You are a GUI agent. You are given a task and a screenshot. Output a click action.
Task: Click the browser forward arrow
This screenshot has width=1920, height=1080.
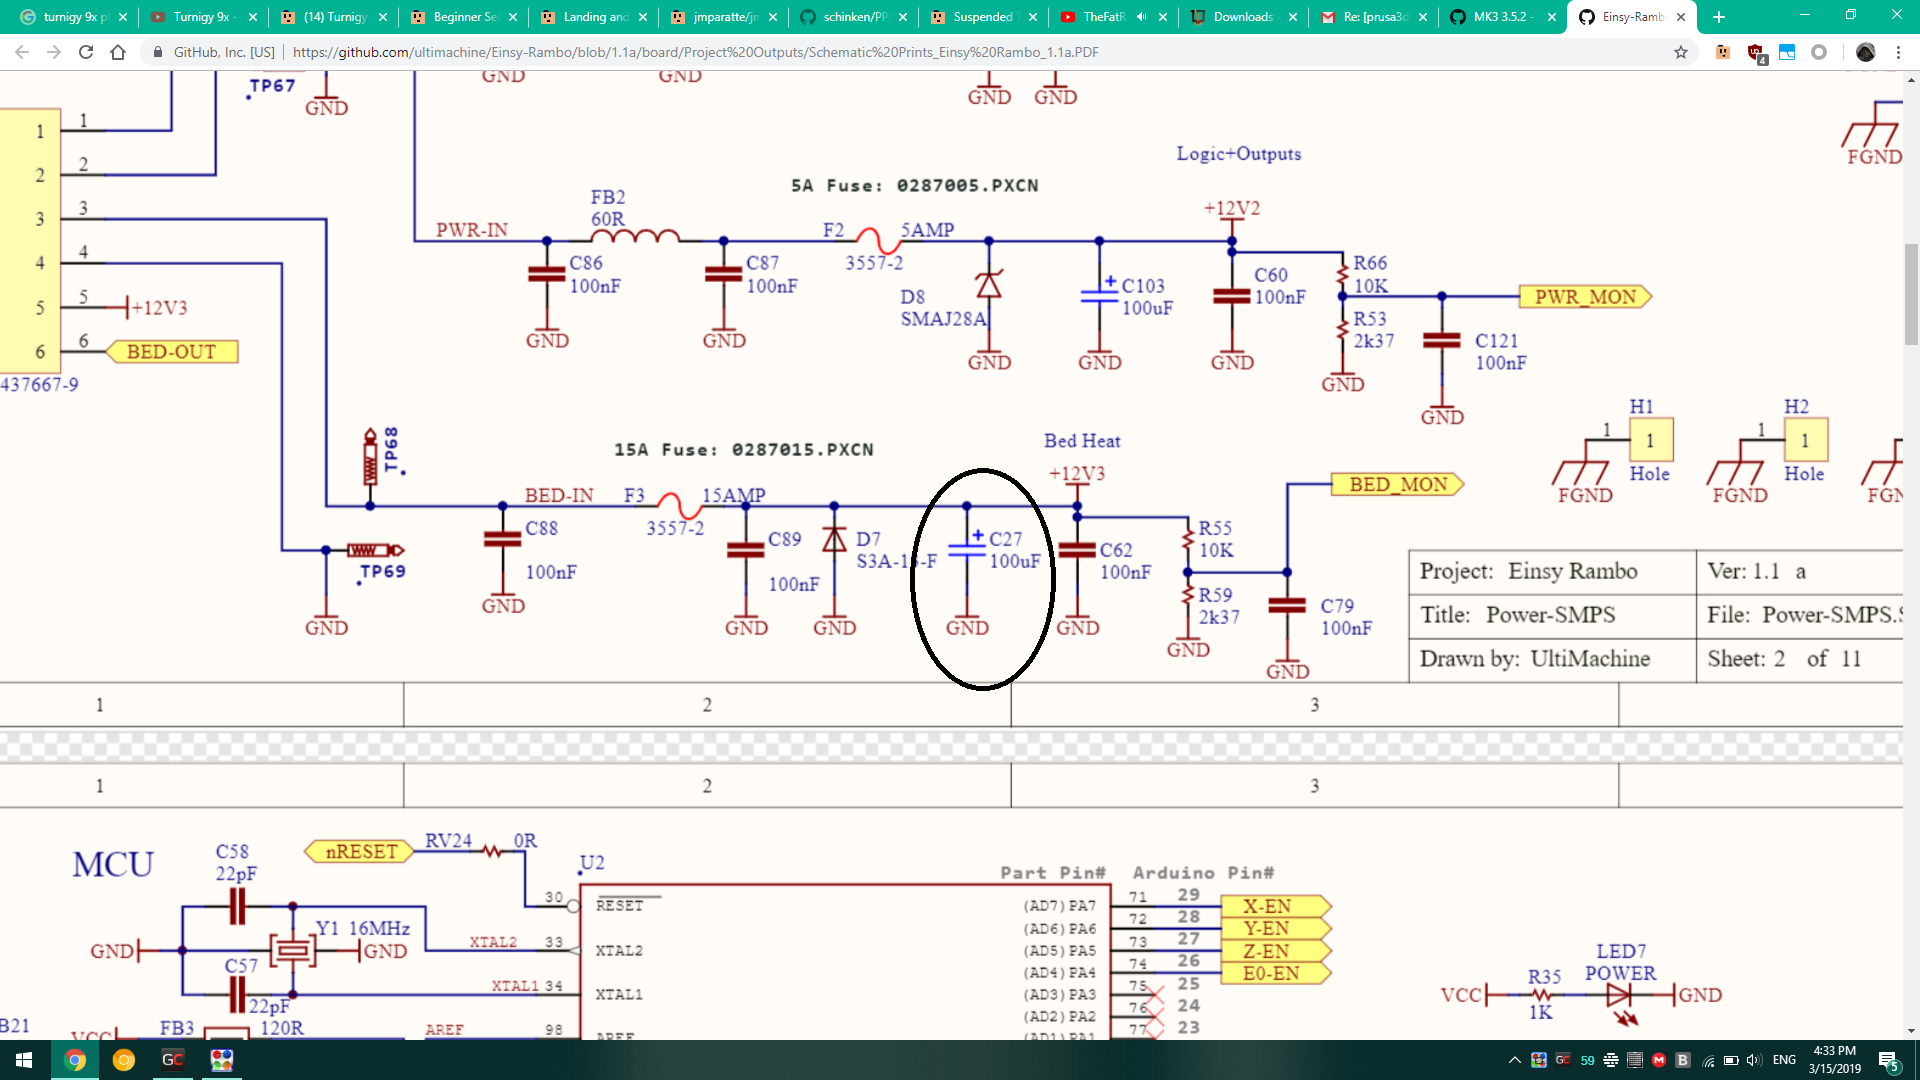[x=54, y=52]
